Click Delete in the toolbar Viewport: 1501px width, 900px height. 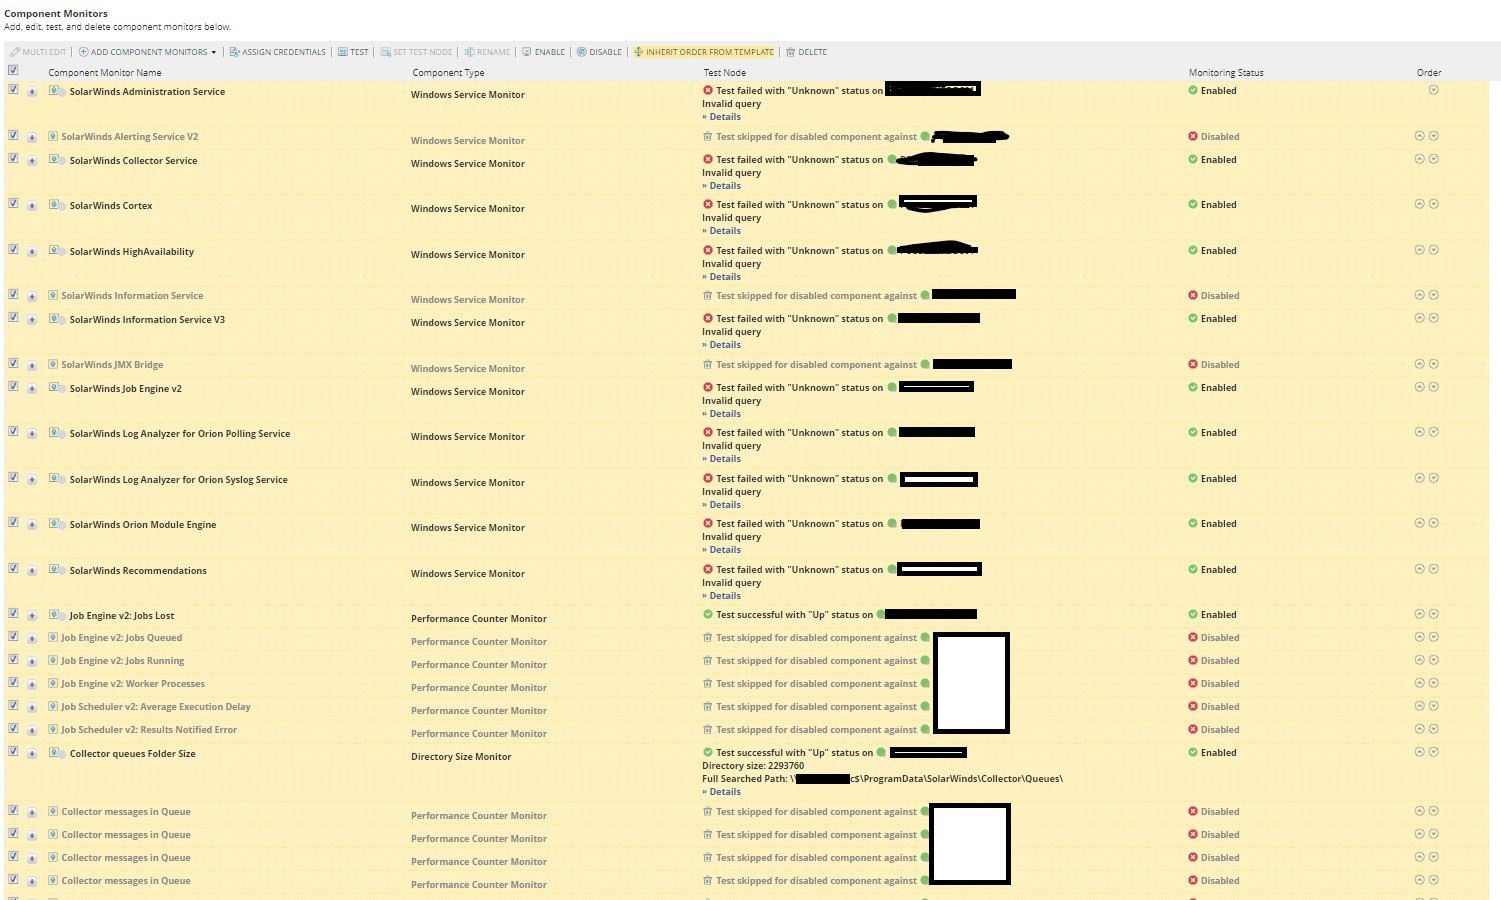point(806,52)
